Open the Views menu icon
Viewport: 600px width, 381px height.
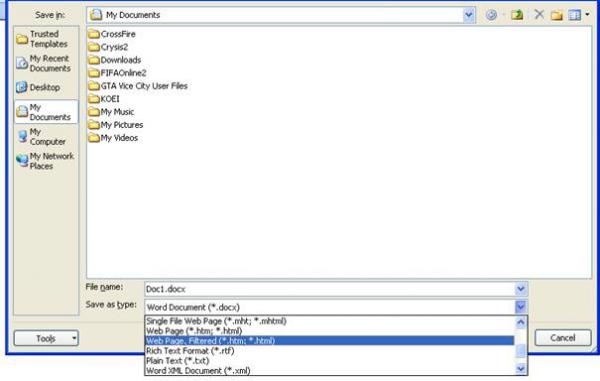coord(579,15)
